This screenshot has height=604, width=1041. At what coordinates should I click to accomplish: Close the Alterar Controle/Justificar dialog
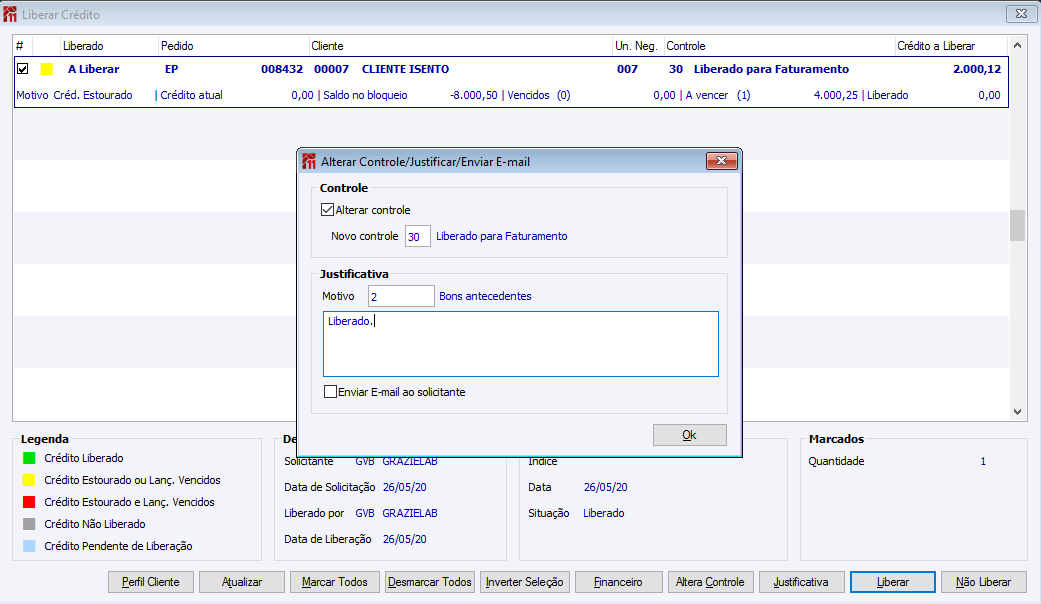[x=722, y=161]
